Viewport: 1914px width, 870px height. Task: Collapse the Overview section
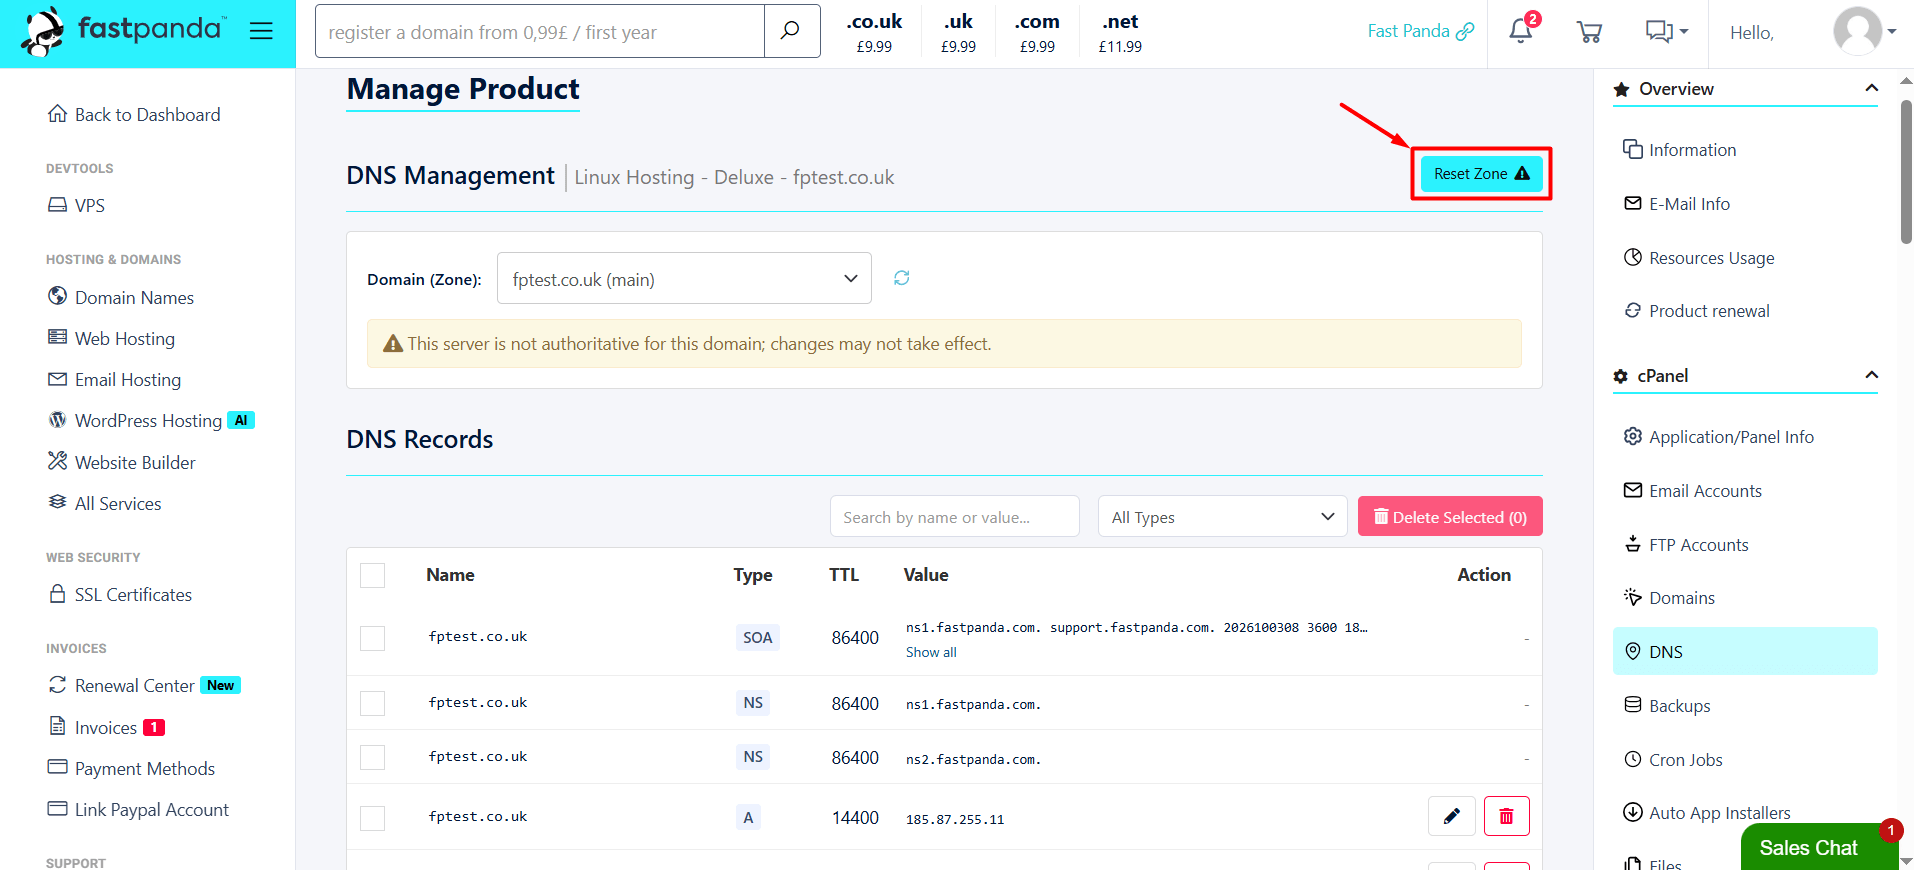pos(1871,88)
